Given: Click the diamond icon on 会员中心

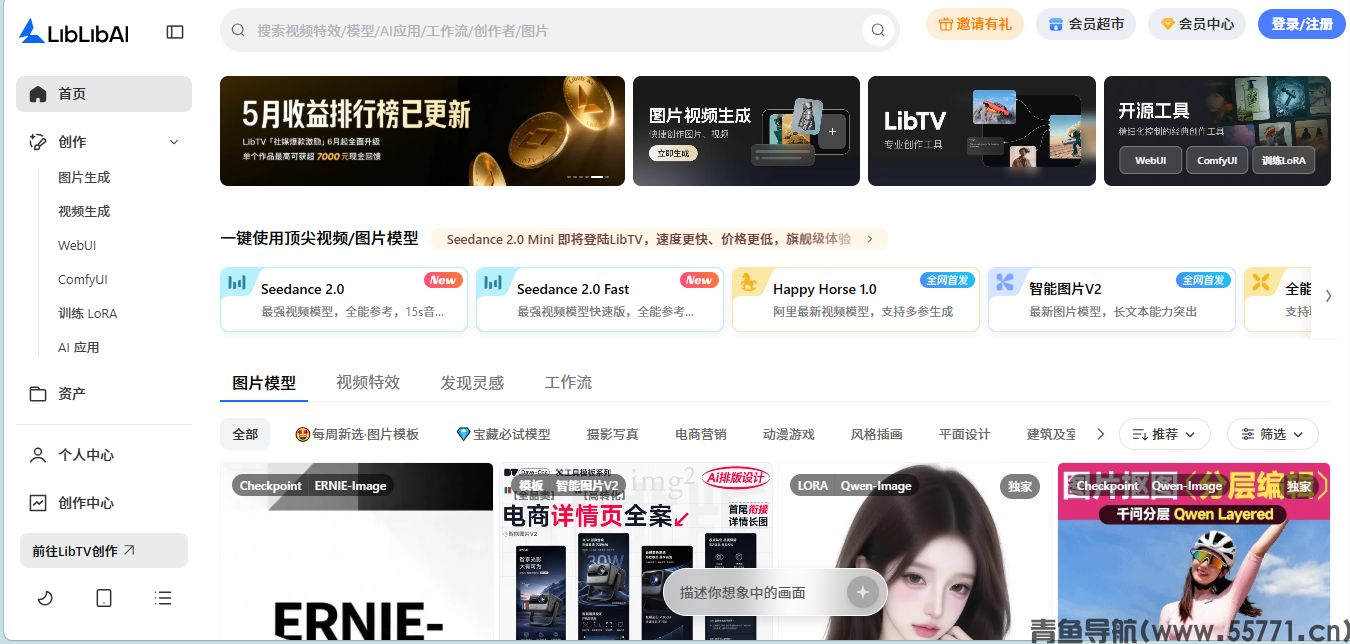Looking at the screenshot, I should click(x=1167, y=24).
